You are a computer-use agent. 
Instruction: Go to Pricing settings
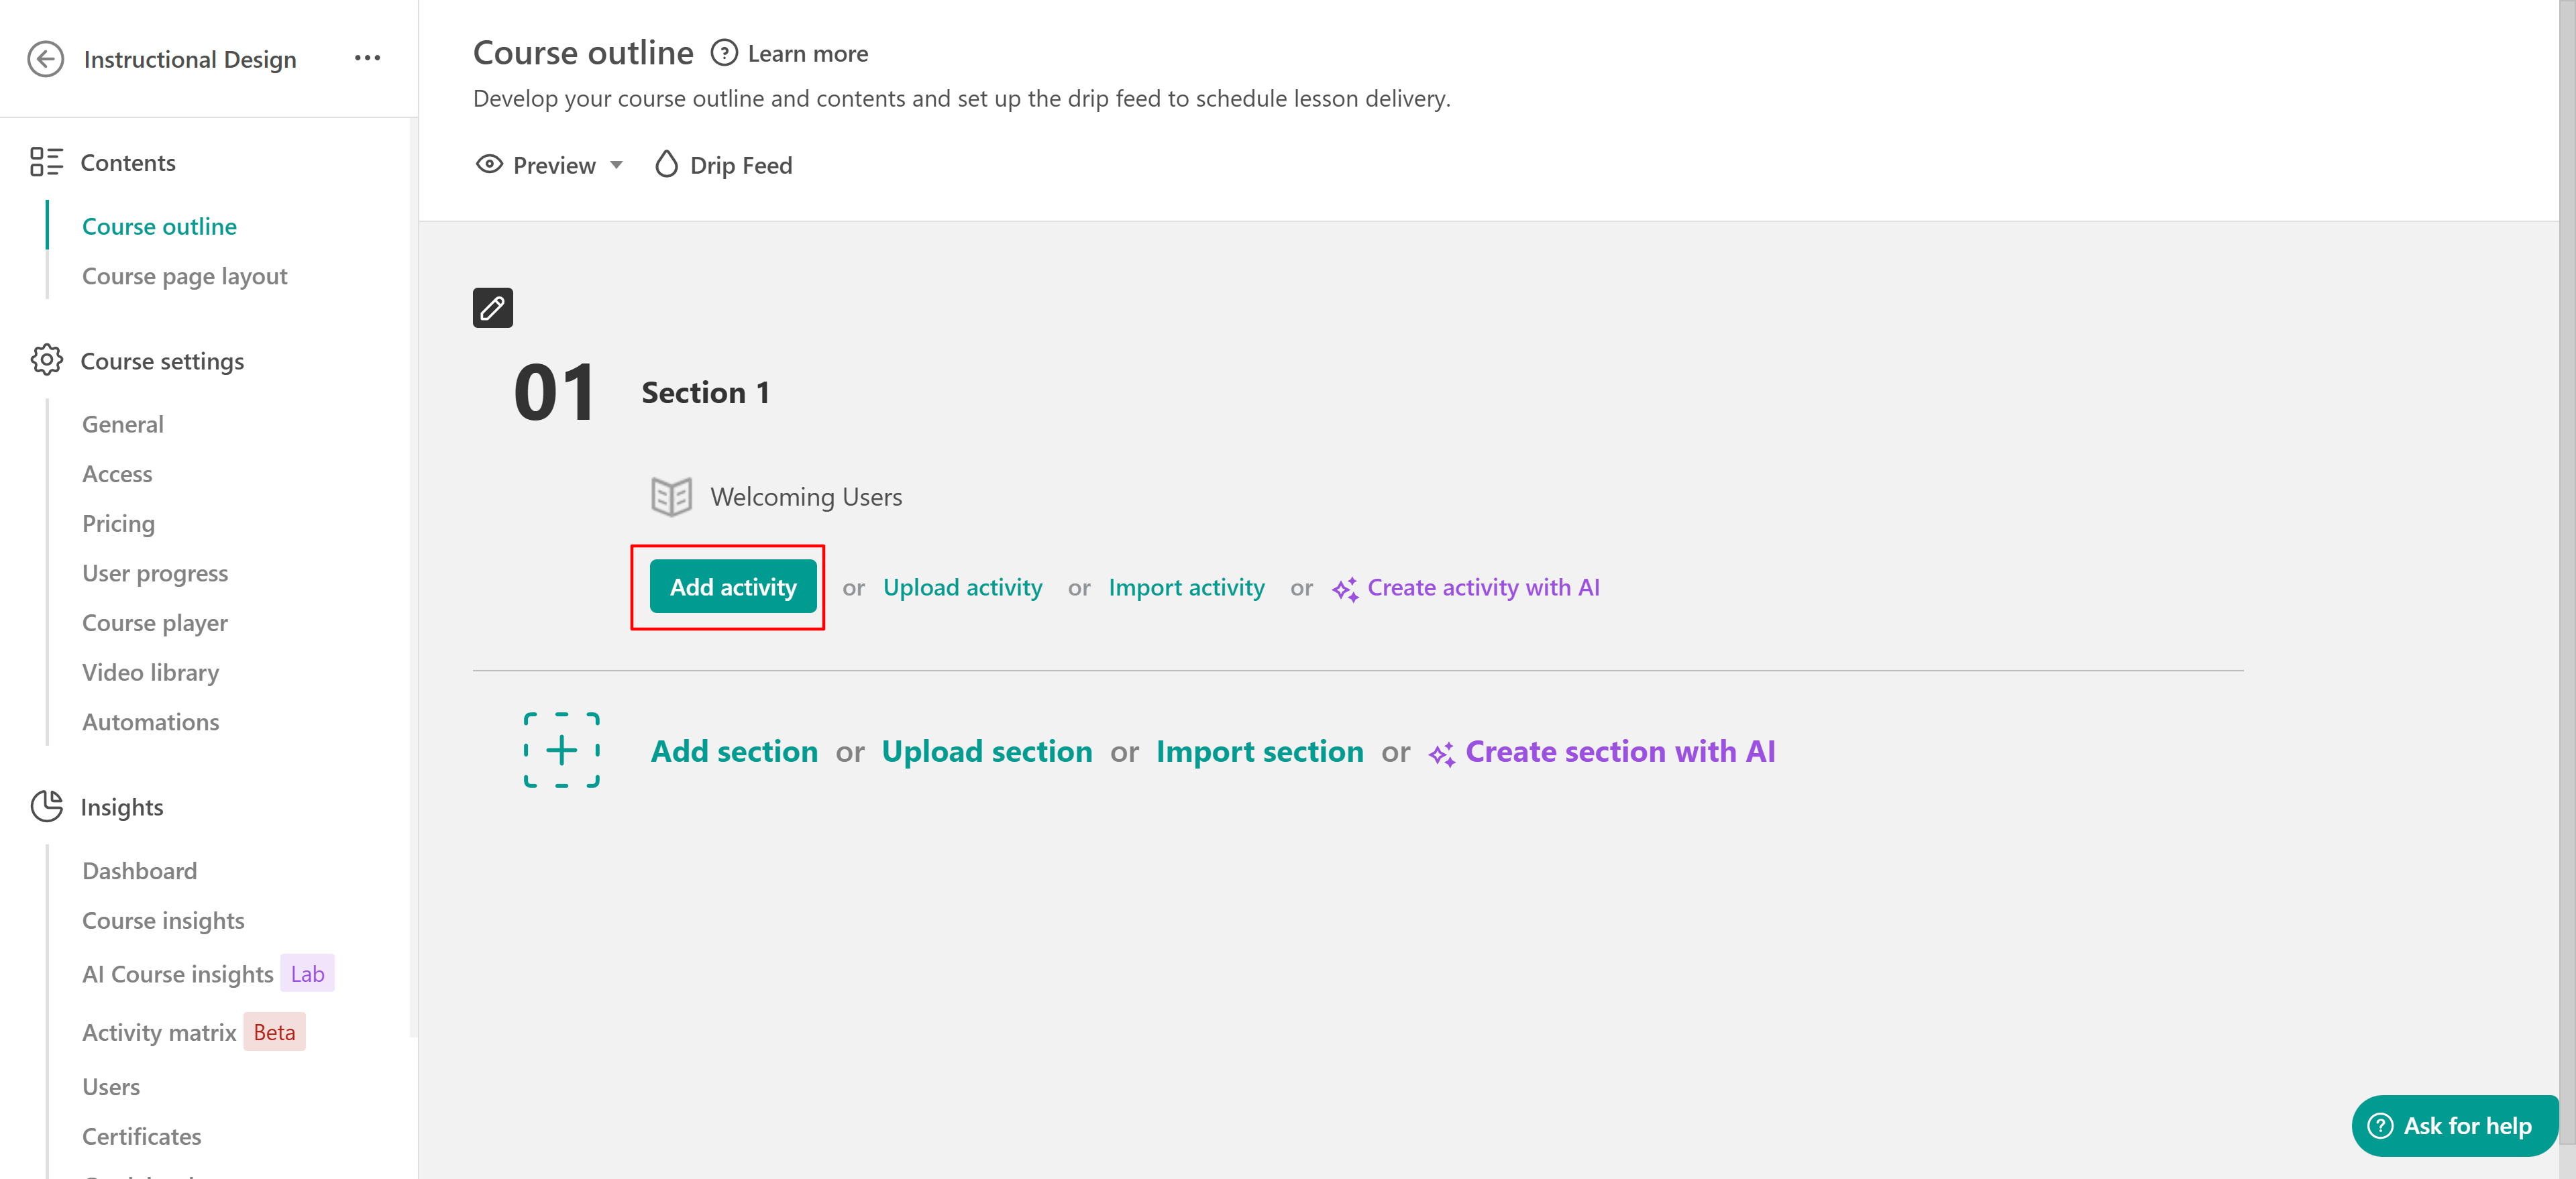point(118,523)
